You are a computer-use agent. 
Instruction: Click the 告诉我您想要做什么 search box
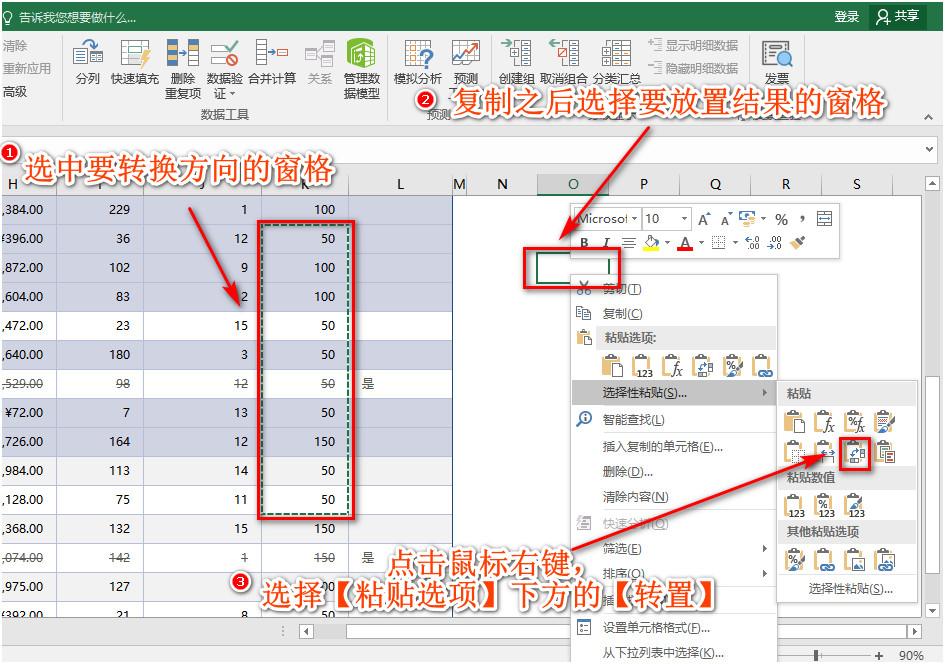tap(71, 17)
